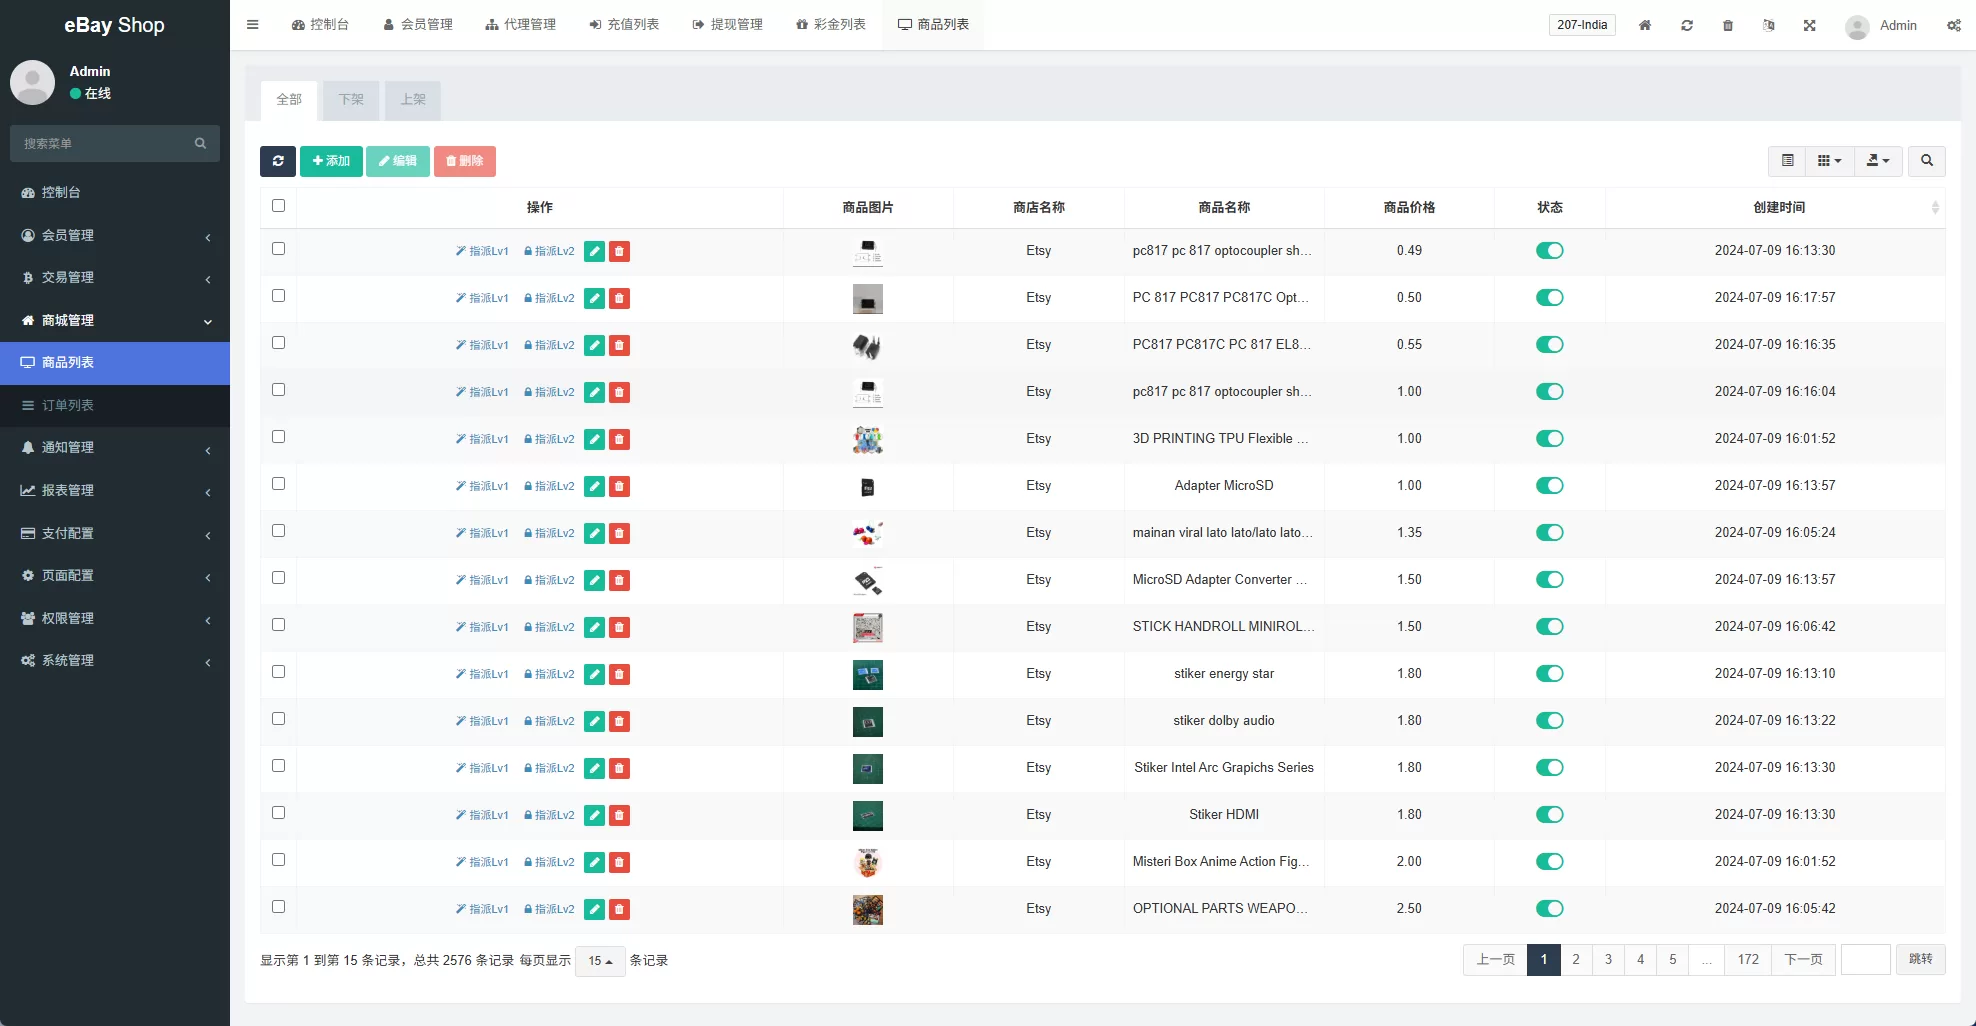
Task: Check the select-all checkbox in table header
Action: click(278, 206)
